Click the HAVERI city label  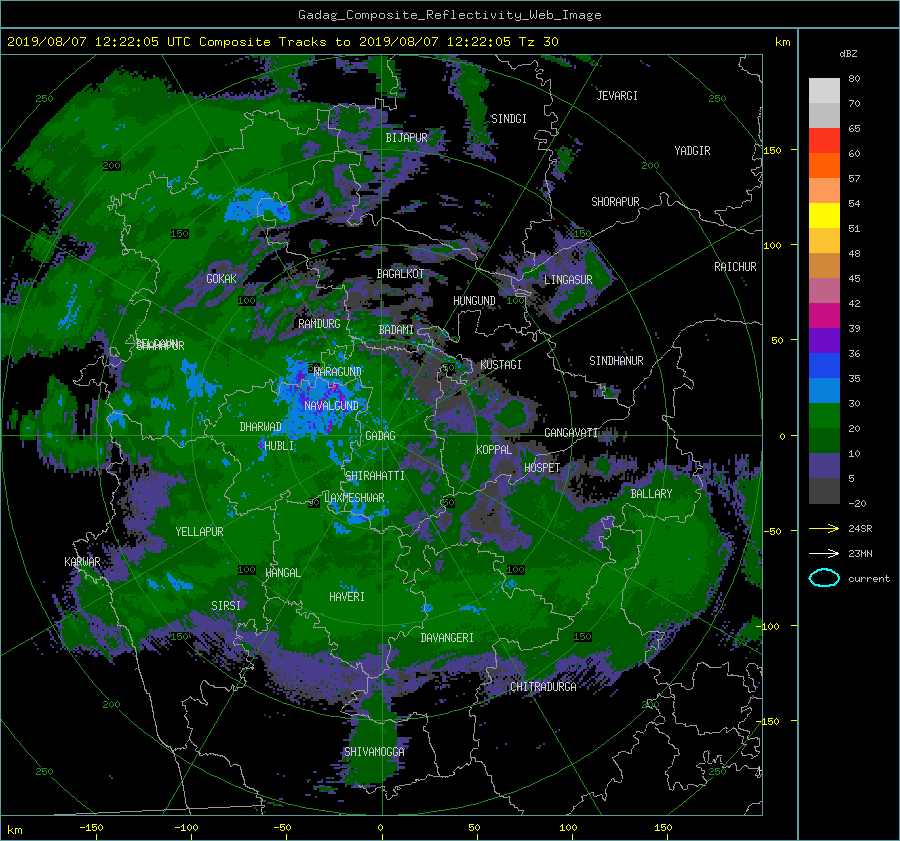pyautogui.click(x=347, y=597)
